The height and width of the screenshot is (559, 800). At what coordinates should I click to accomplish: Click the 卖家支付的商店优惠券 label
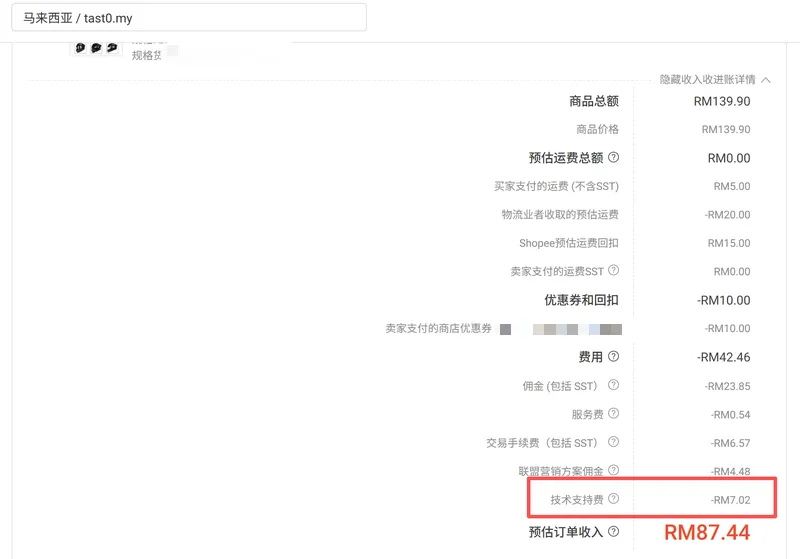[x=438, y=328]
